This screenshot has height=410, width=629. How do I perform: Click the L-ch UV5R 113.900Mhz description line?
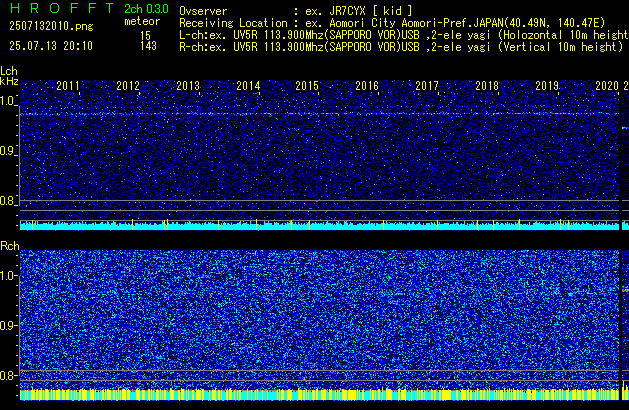click(404, 35)
